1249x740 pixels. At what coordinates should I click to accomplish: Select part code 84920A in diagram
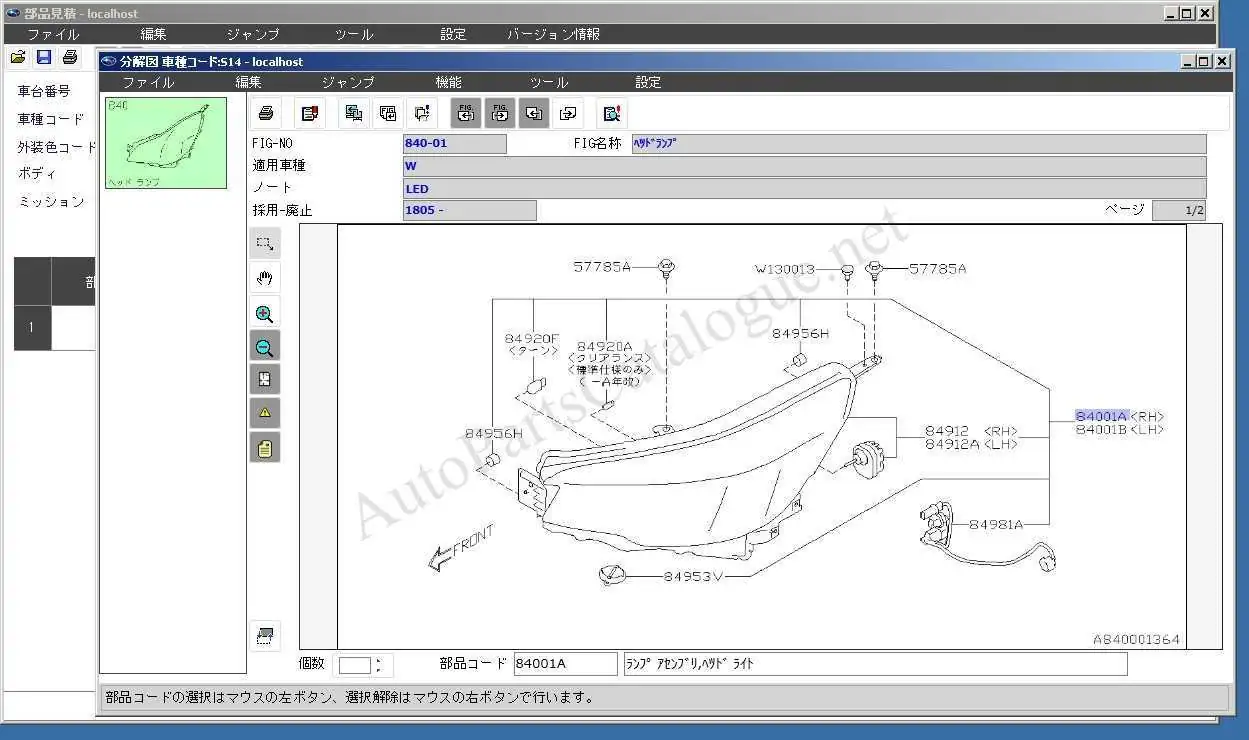(605, 346)
